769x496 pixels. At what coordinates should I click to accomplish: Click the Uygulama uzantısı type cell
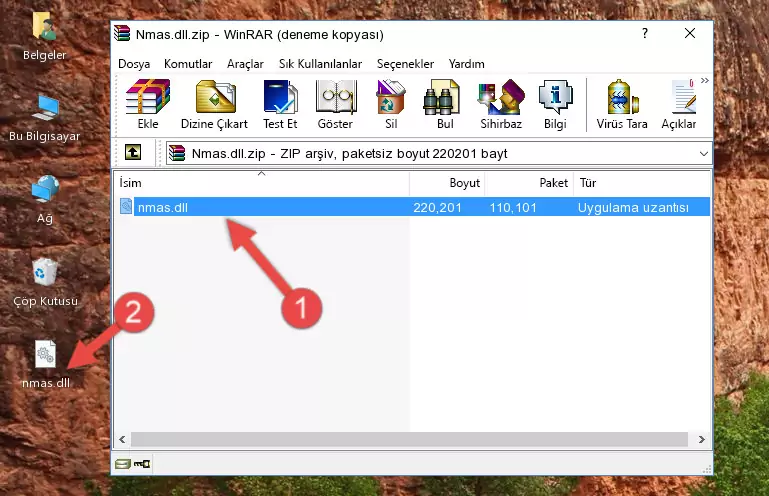633,208
